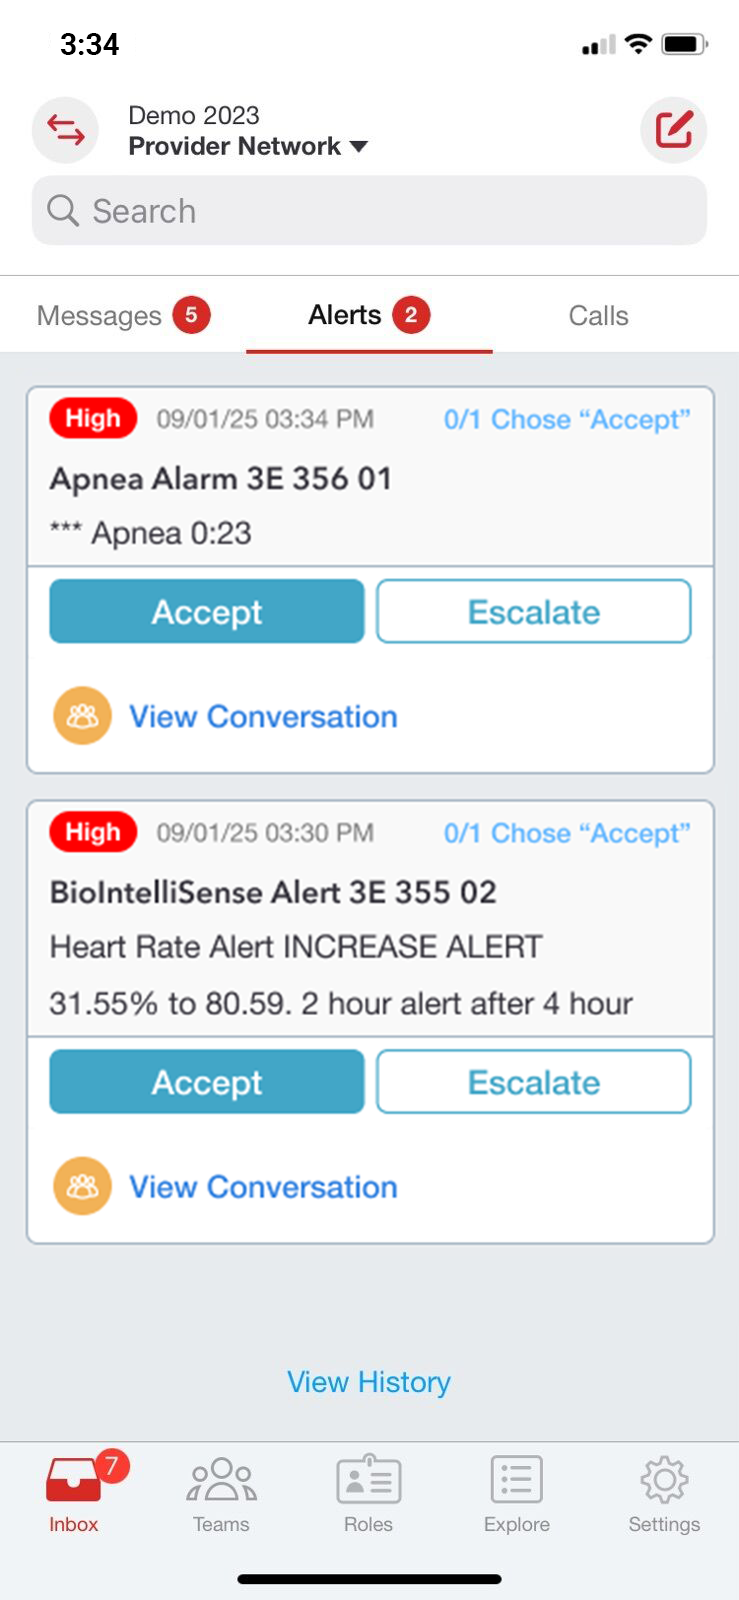The image size is (739, 1600).
Task: Escalate the Apnea Alarm alert
Action: pyautogui.click(x=534, y=611)
